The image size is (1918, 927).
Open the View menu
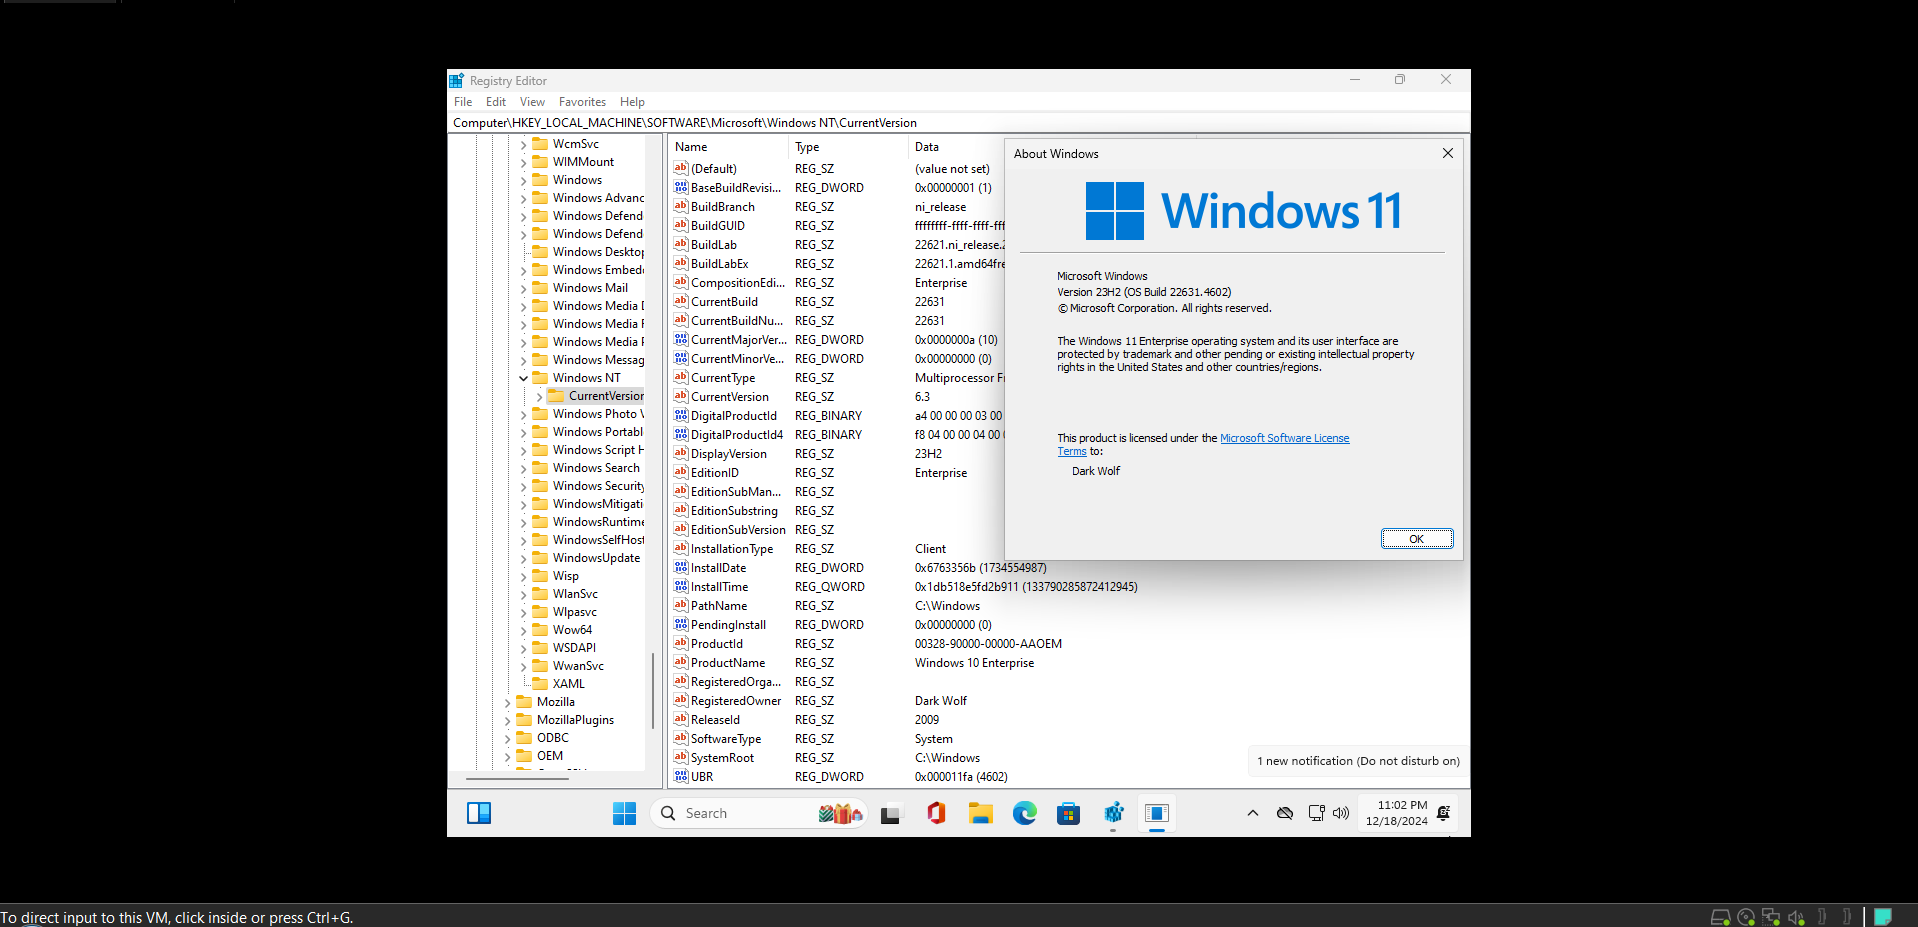(532, 102)
